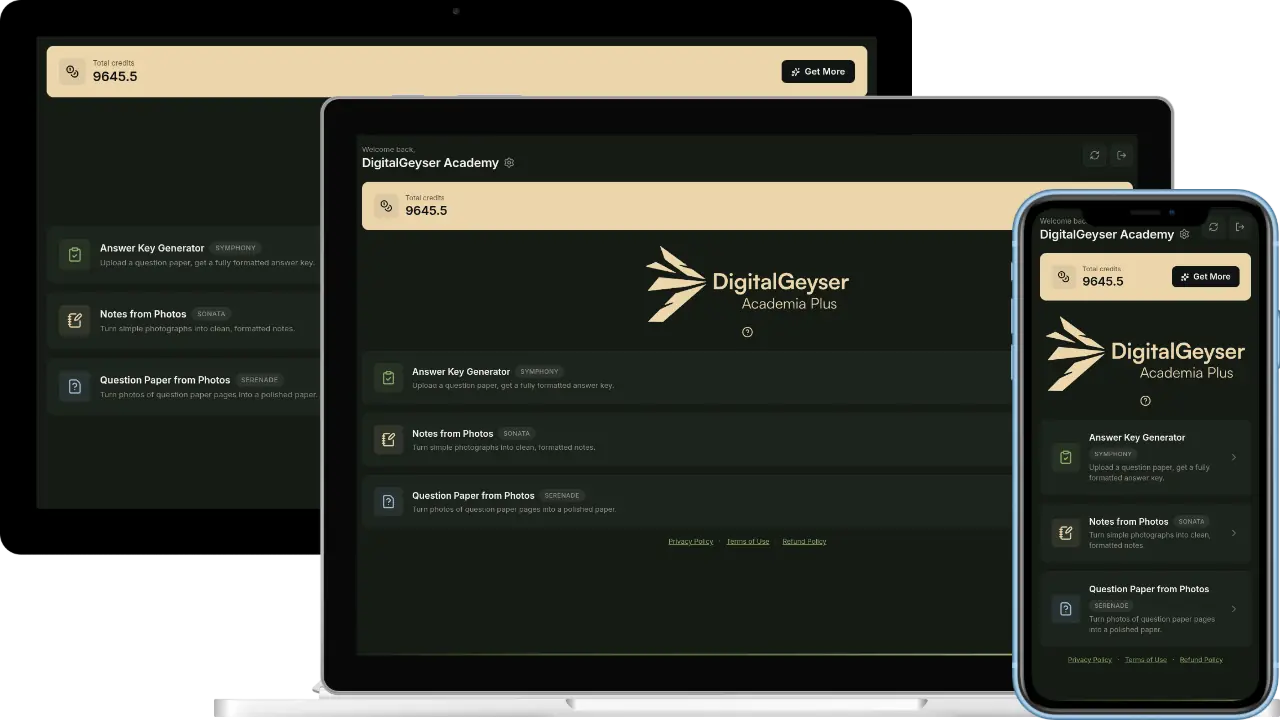The image size is (1280, 720).
Task: Tap Get More button on the phone
Action: click(1206, 277)
